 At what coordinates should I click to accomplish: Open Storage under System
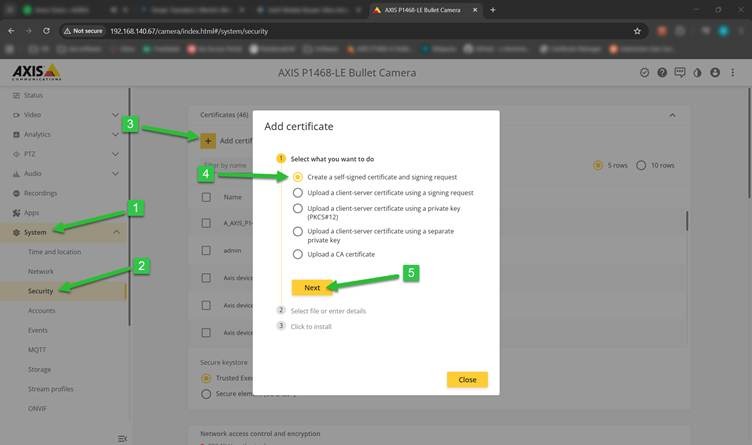[x=39, y=370]
